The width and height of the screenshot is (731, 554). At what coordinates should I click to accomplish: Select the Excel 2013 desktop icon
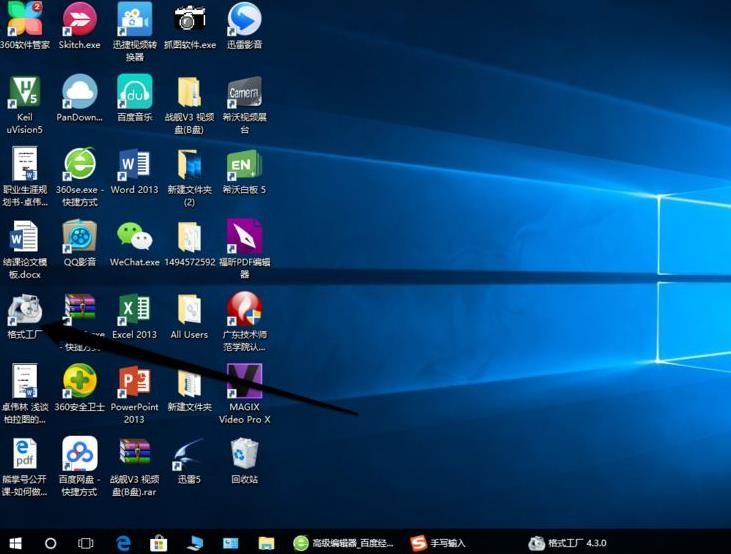(134, 316)
